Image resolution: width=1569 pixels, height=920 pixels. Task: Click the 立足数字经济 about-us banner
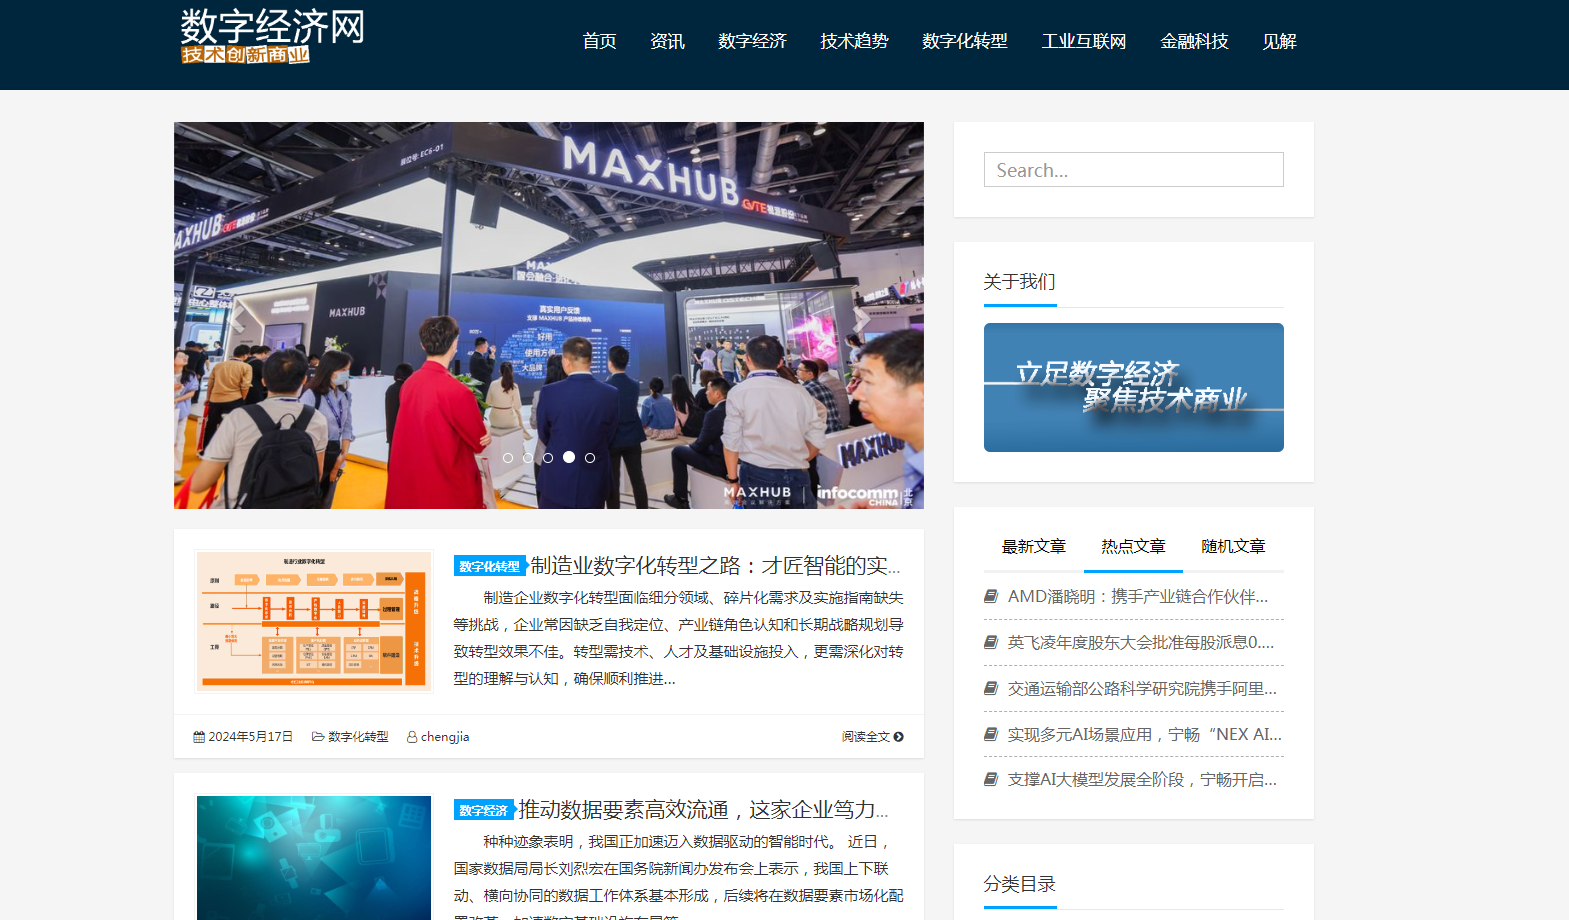(1133, 387)
